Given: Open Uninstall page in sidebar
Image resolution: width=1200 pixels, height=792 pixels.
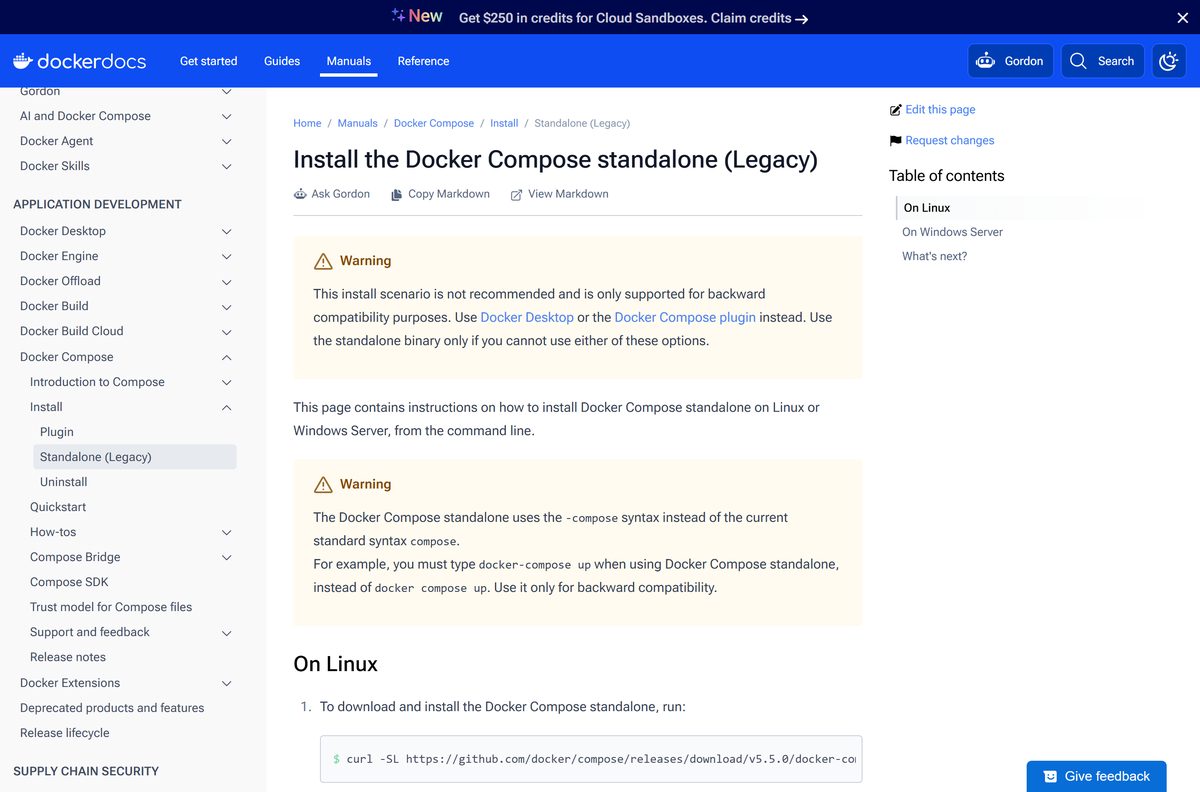Looking at the screenshot, I should tap(64, 482).
